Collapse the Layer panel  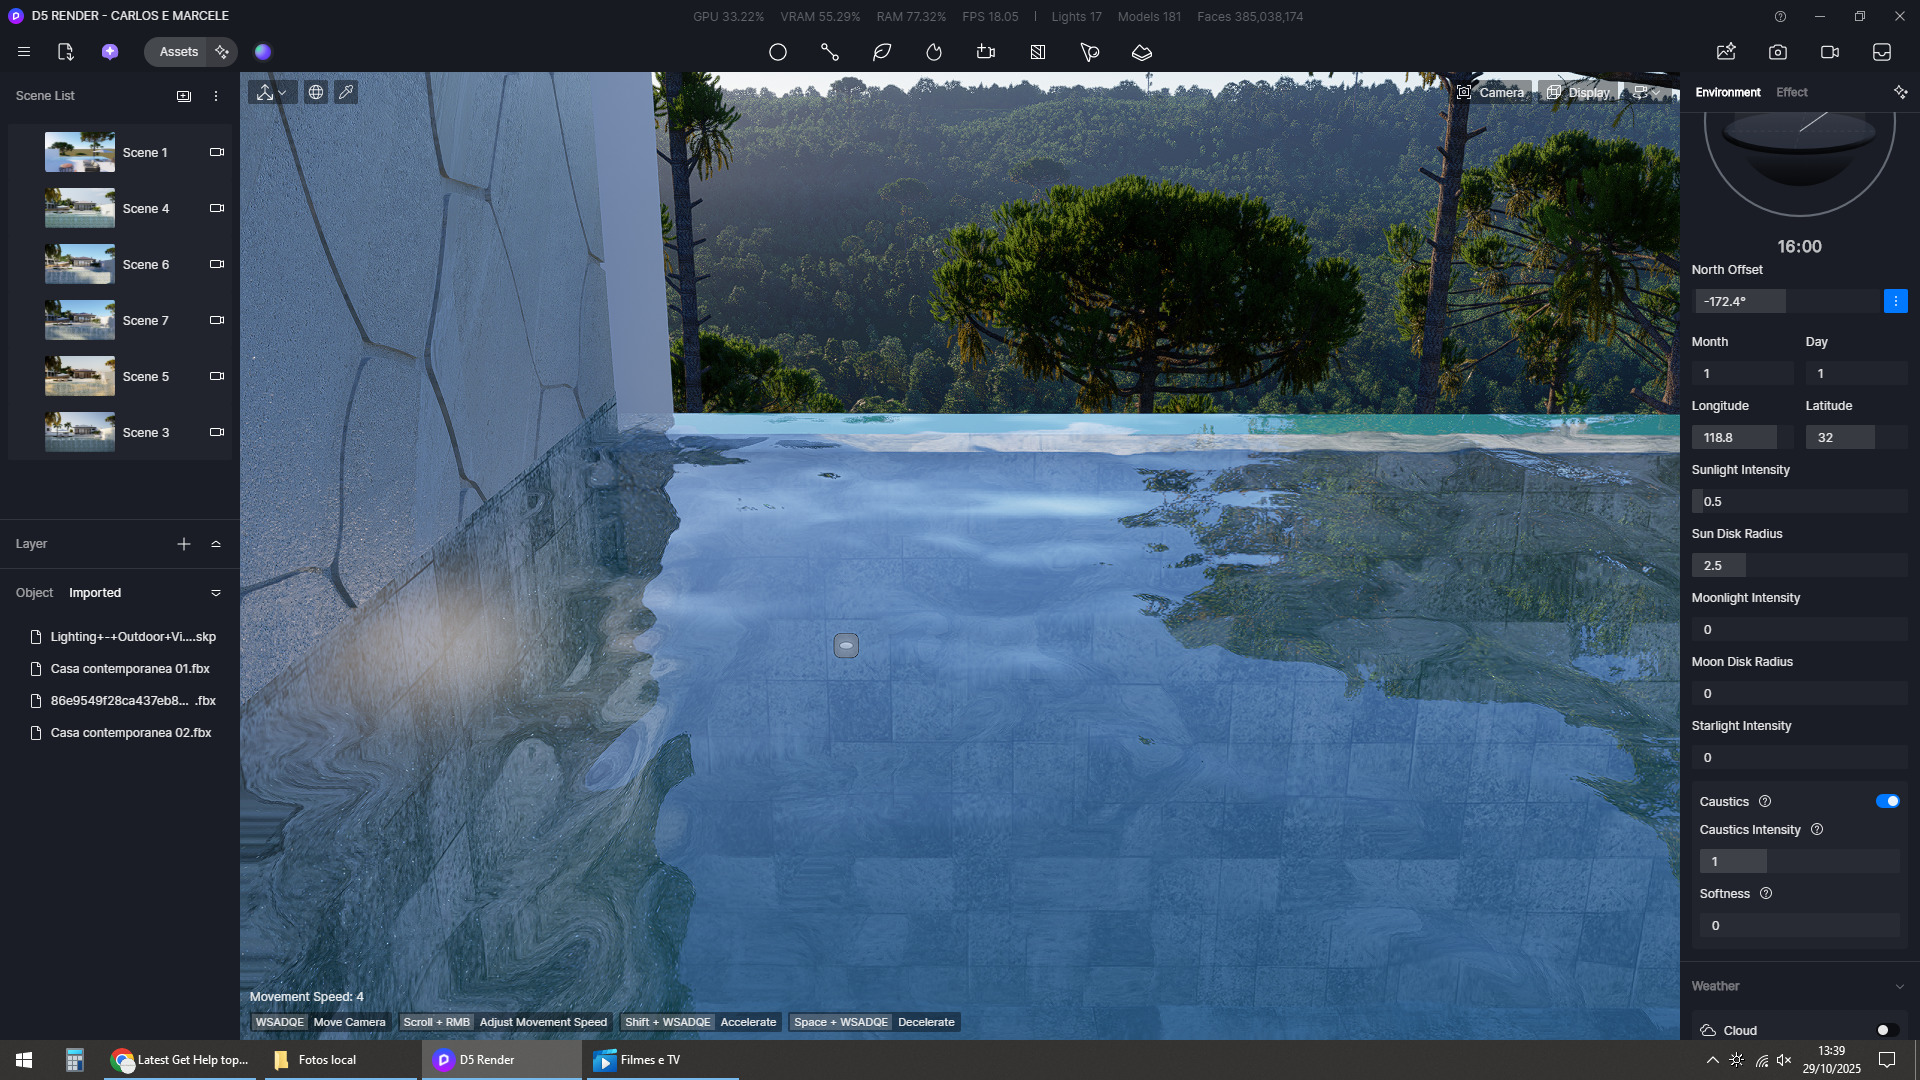click(216, 544)
